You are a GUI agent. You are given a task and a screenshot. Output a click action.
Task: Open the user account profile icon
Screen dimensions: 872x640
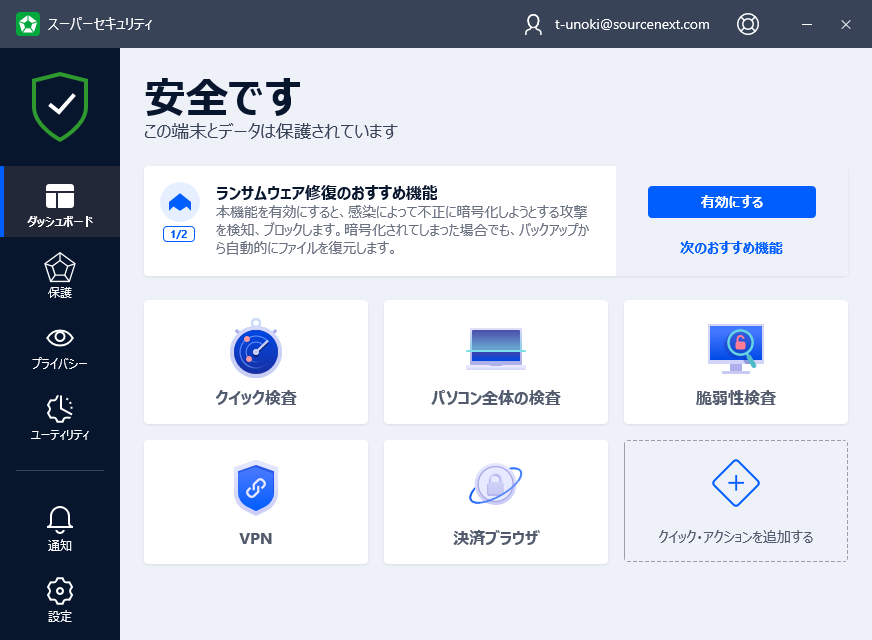pyautogui.click(x=533, y=24)
